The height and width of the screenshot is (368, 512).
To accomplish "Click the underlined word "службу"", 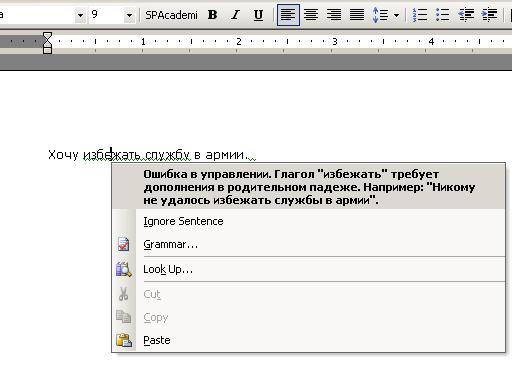I will pos(168,155).
